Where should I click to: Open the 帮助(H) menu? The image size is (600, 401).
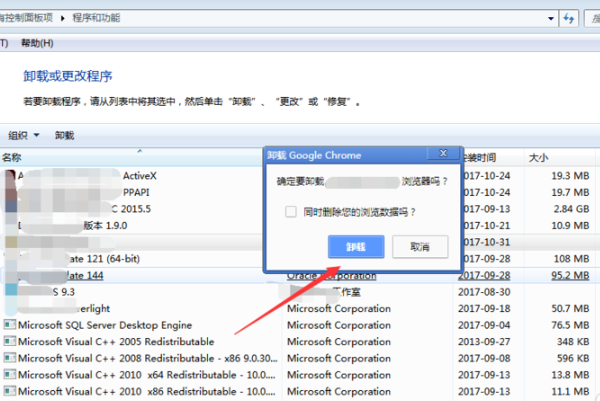pos(37,43)
